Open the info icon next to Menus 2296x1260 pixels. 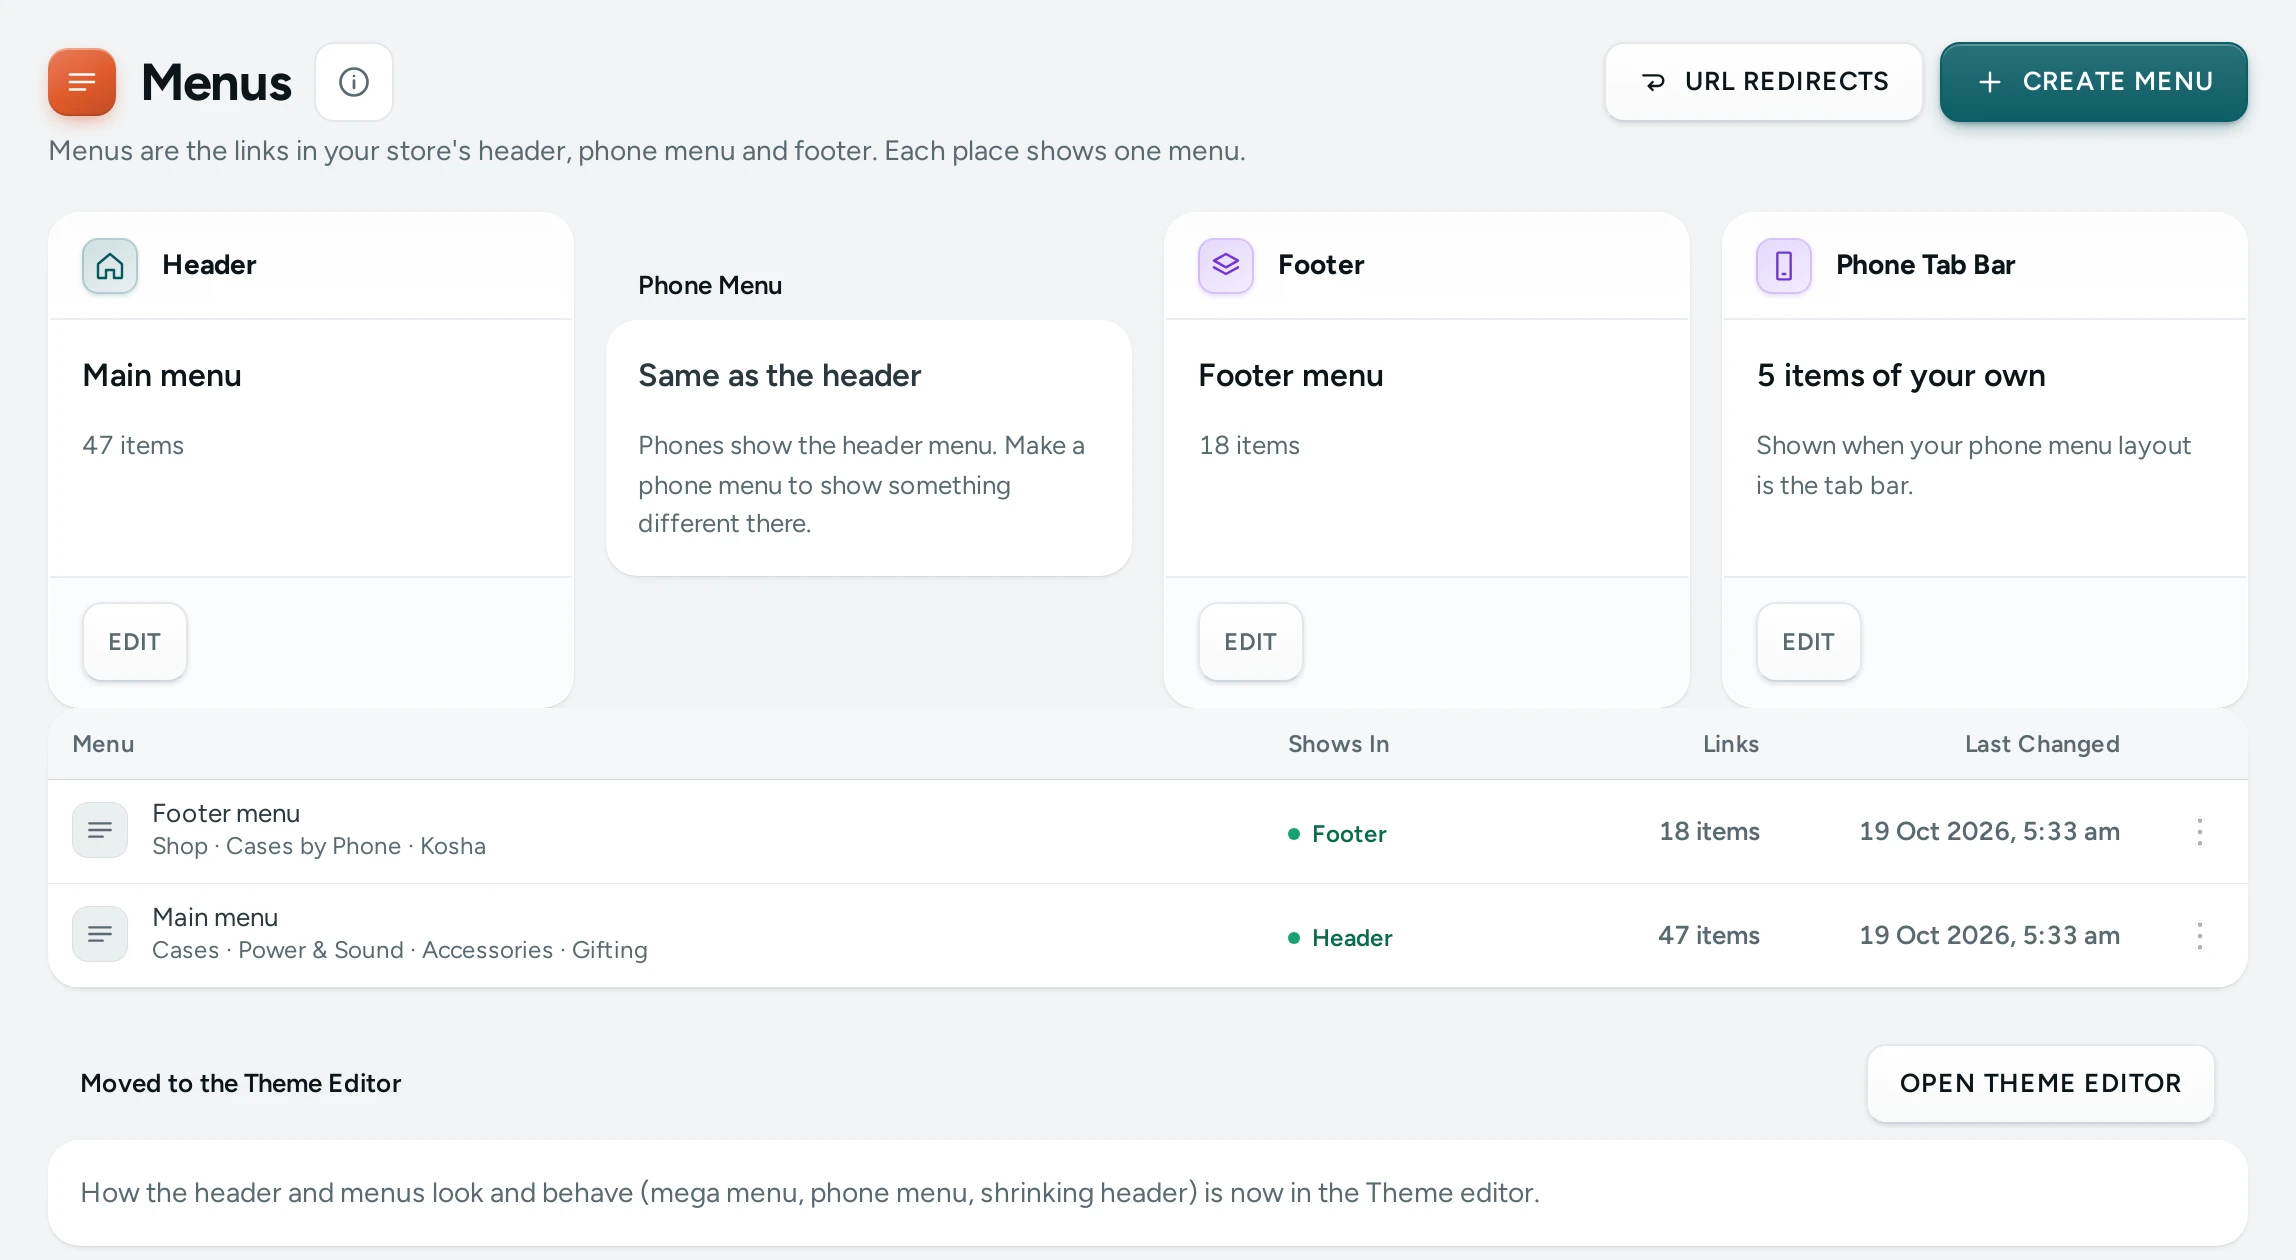tap(354, 82)
